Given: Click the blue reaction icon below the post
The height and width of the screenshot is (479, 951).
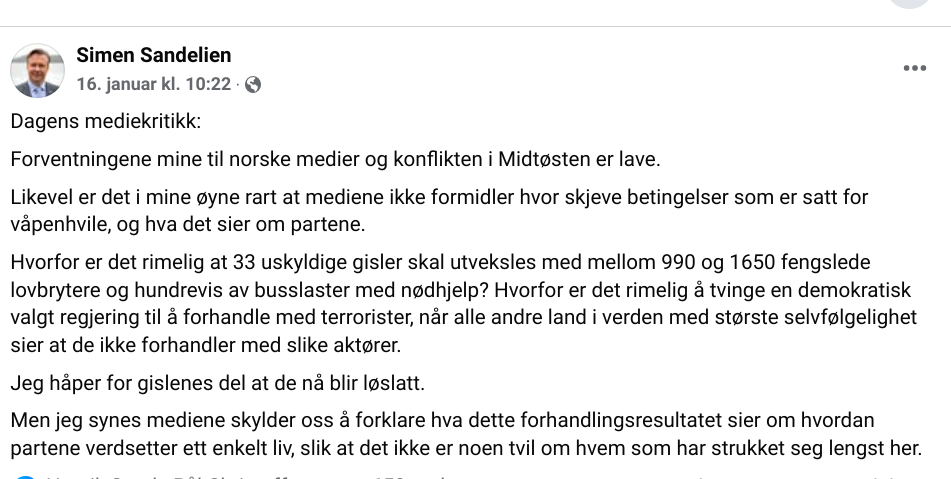Looking at the screenshot, I should coord(24,476).
